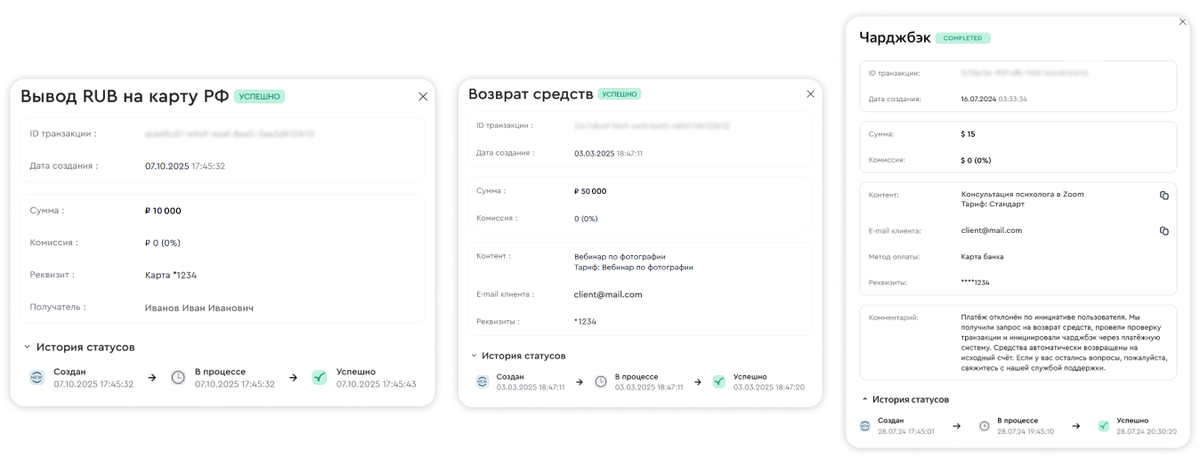Viewport: 1200px width, 465px height.
Task: Select the ₽ 10 000 sum value
Action: click(x=163, y=211)
